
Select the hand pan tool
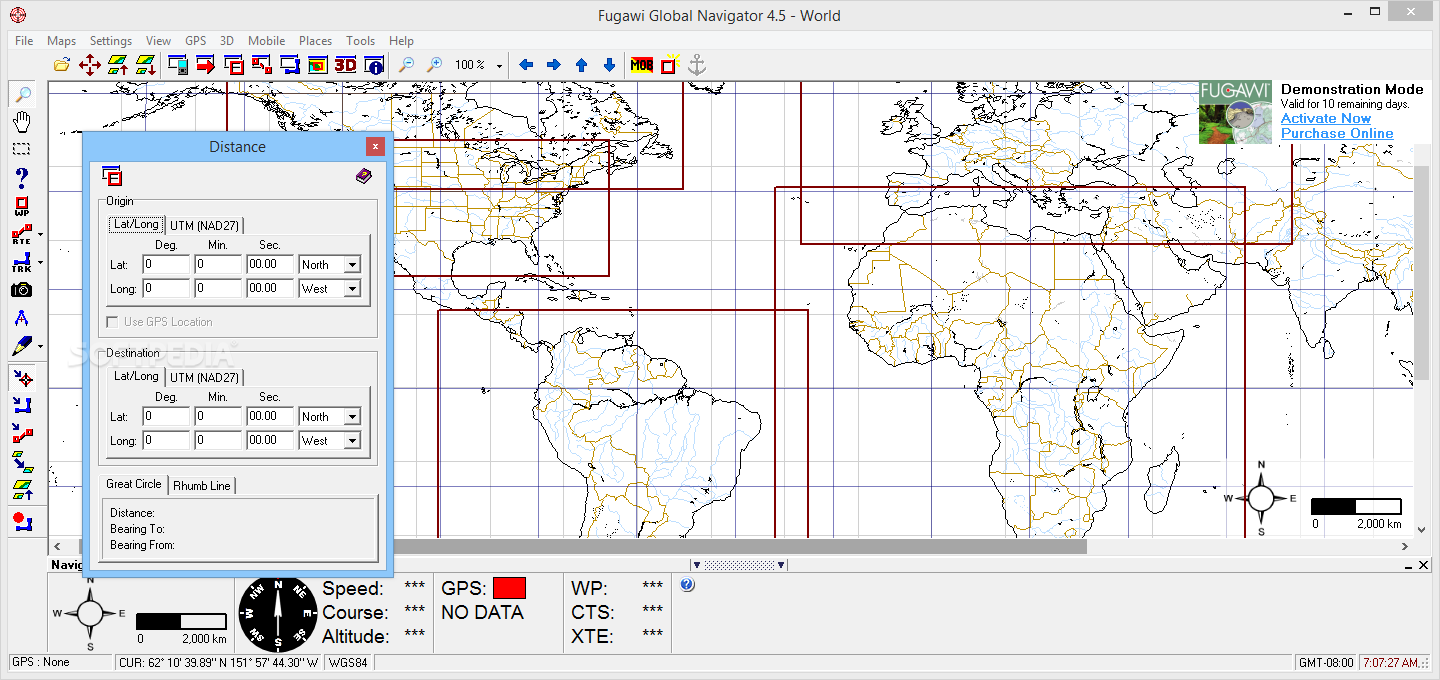(x=22, y=122)
